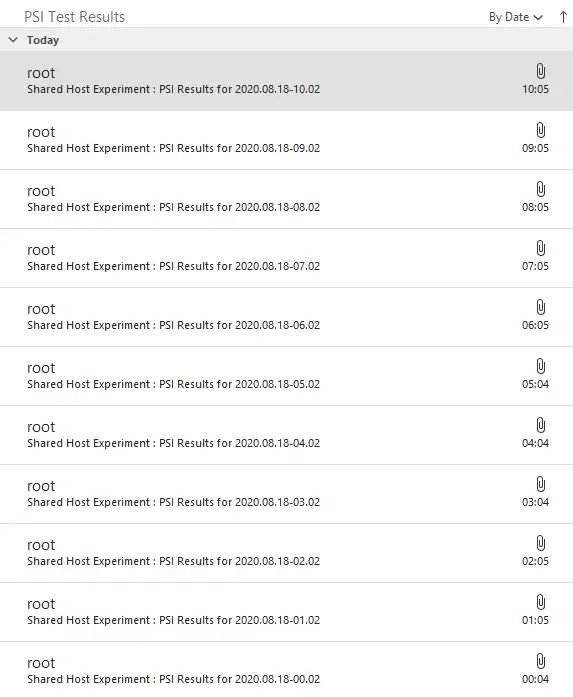Collapse the Today group chevron
573x697 pixels.
pyautogui.click(x=13, y=40)
